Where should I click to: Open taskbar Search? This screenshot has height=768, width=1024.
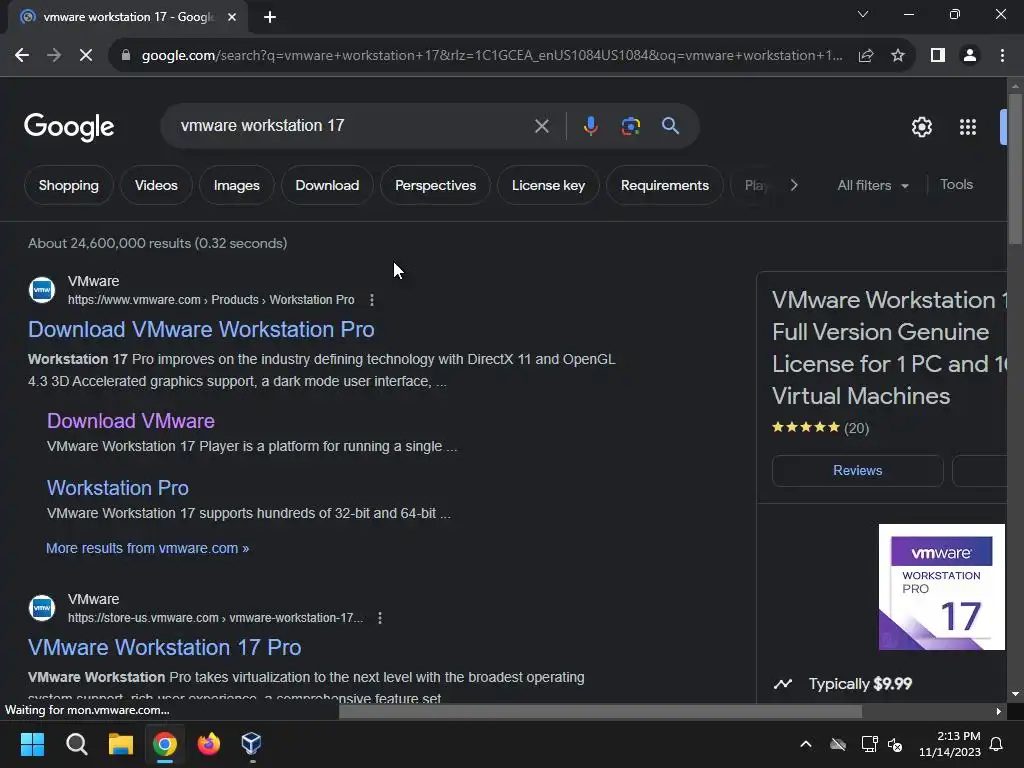click(76, 744)
